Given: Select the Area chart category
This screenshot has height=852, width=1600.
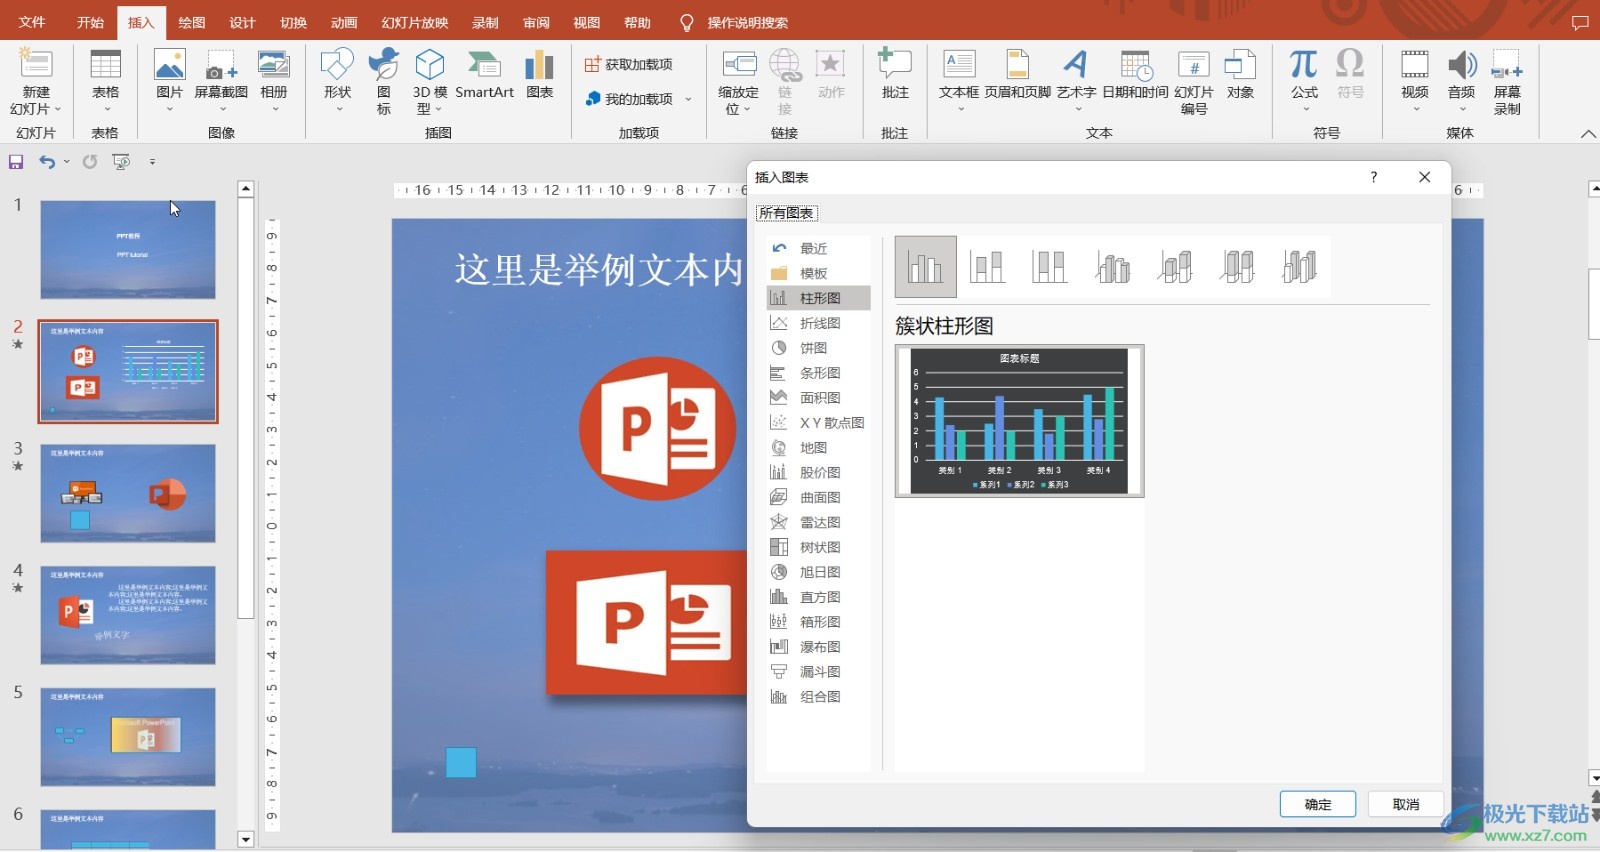Looking at the screenshot, I should 818,398.
